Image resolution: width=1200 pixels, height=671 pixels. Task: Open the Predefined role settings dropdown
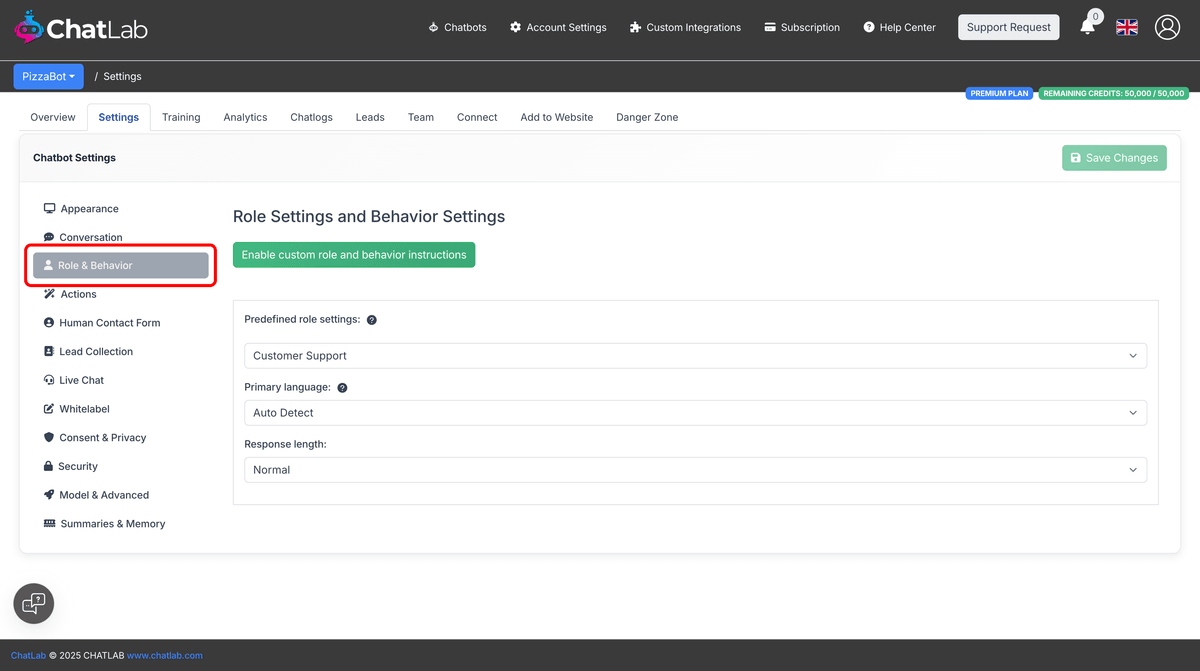click(695, 356)
